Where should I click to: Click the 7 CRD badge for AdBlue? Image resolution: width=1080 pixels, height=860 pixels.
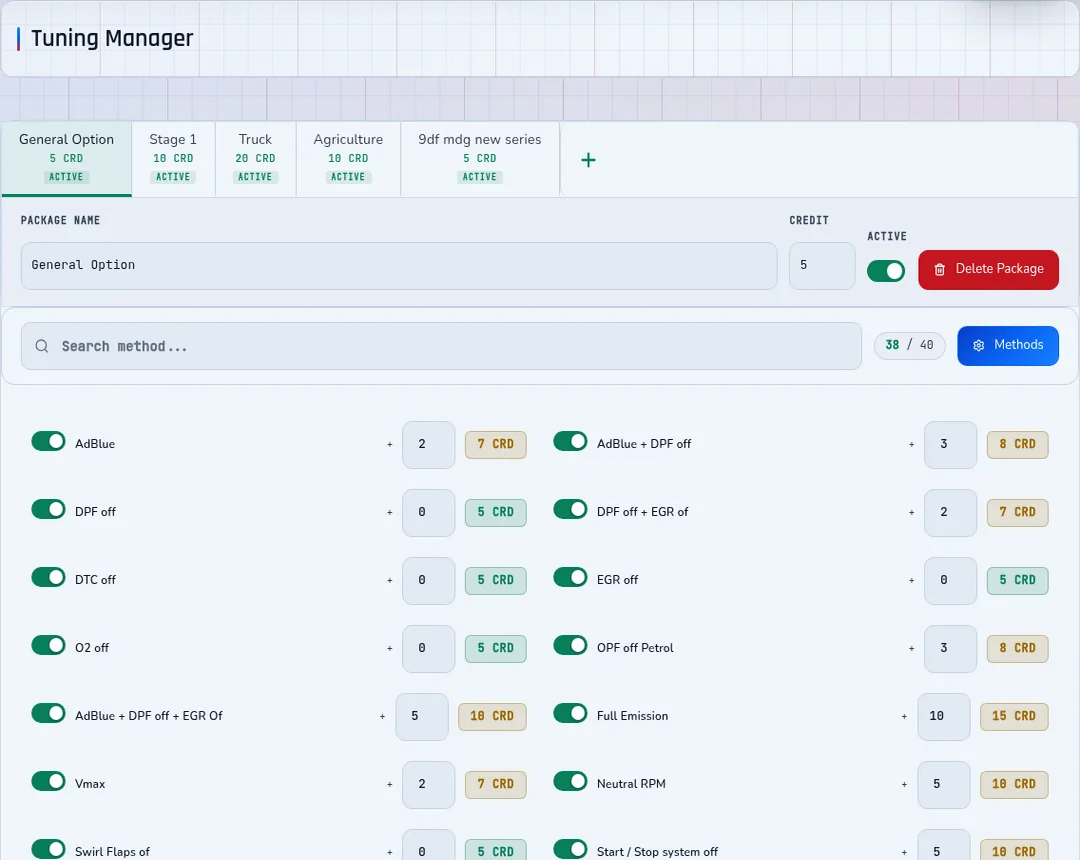pos(496,444)
